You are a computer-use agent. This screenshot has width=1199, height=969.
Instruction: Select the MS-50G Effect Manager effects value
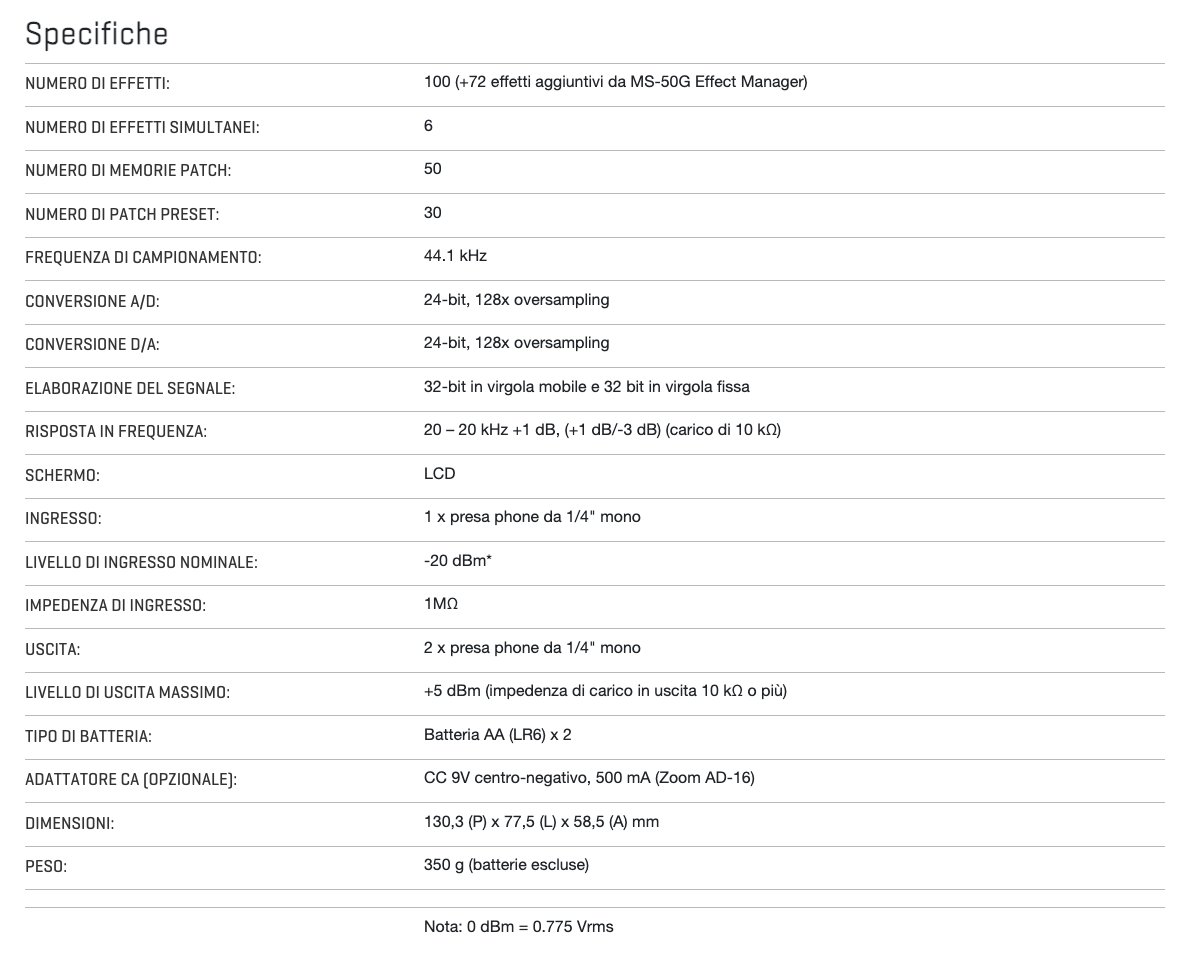[615, 82]
